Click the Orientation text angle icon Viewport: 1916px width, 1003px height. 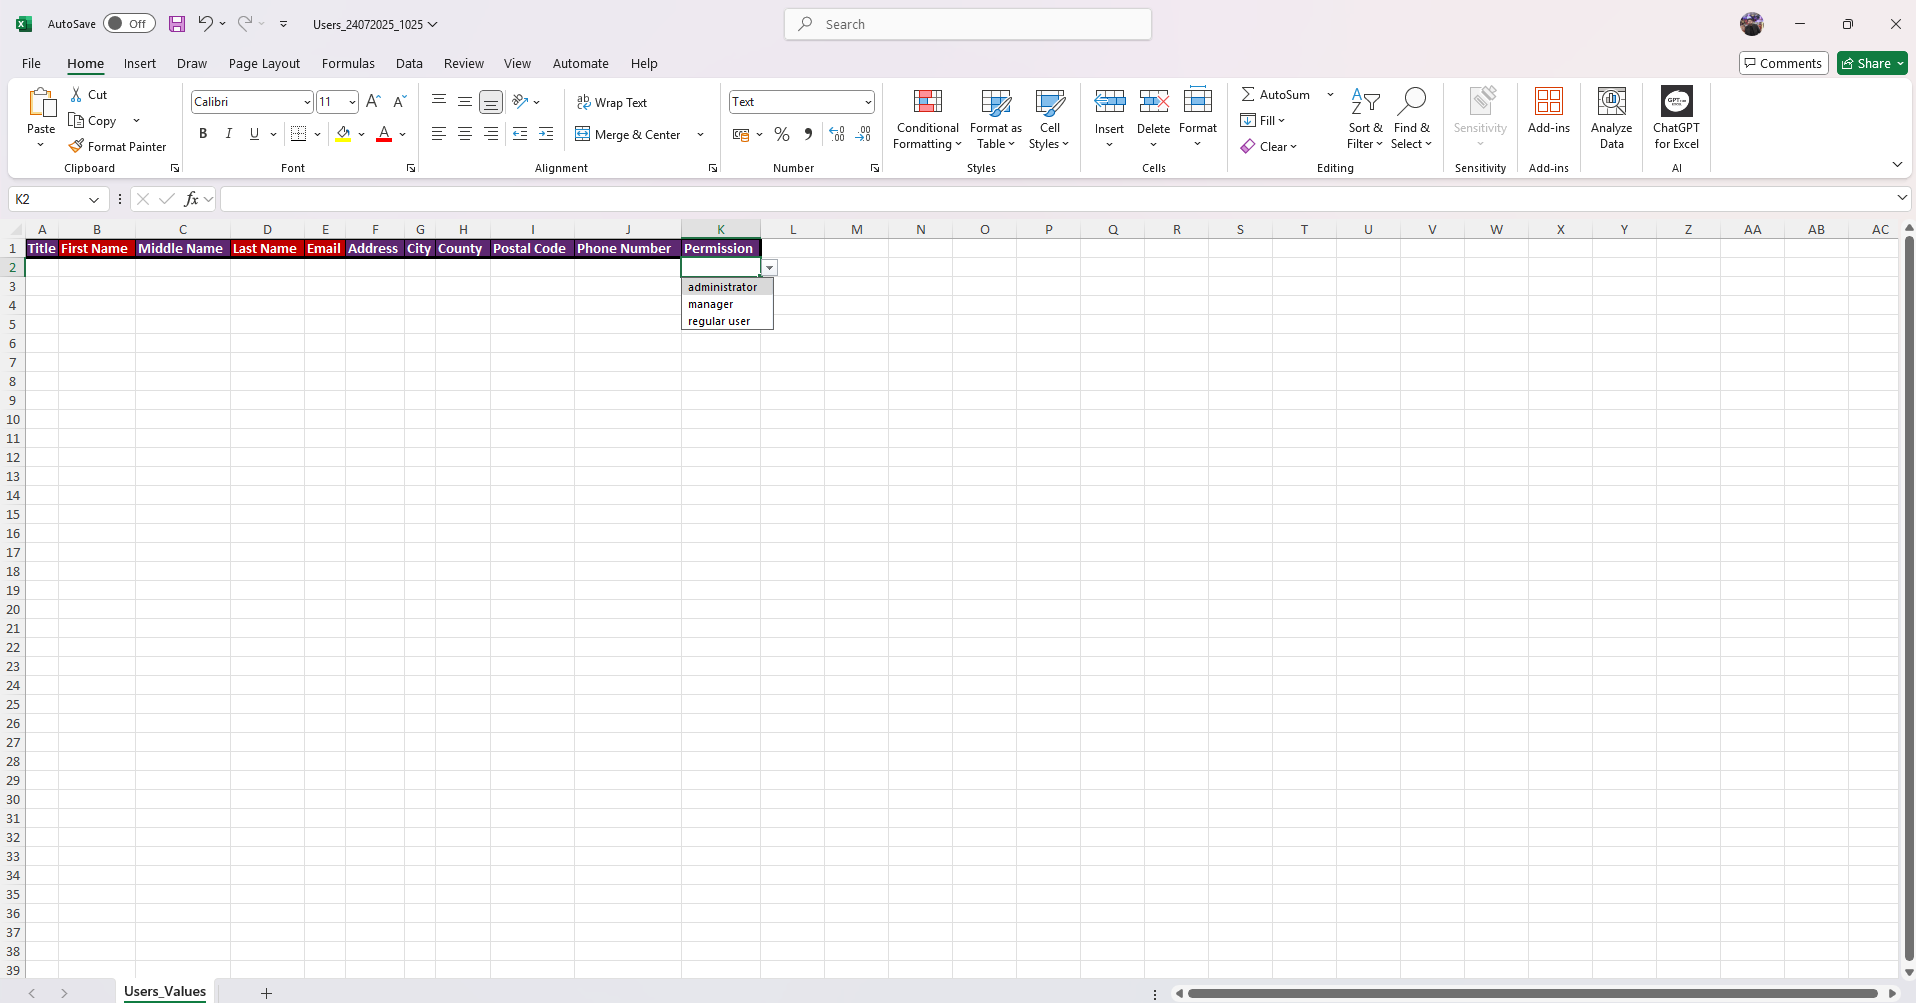point(520,101)
